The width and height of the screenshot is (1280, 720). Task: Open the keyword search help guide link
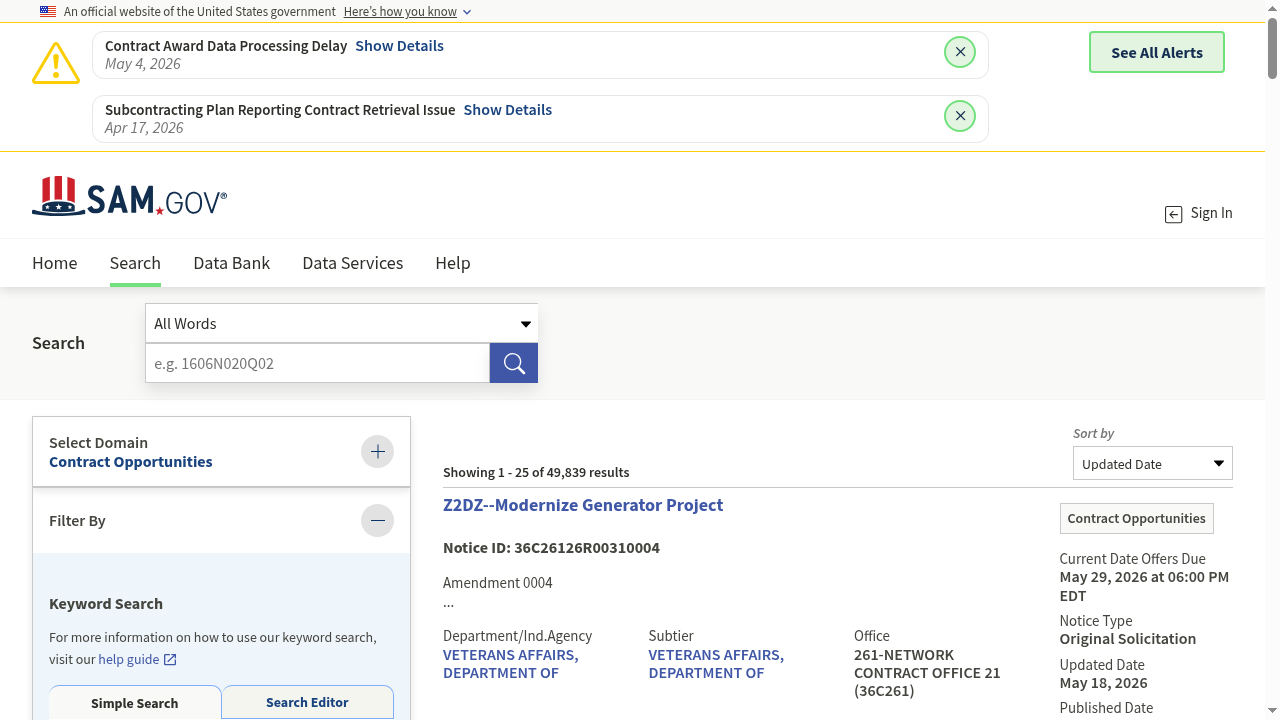point(129,659)
